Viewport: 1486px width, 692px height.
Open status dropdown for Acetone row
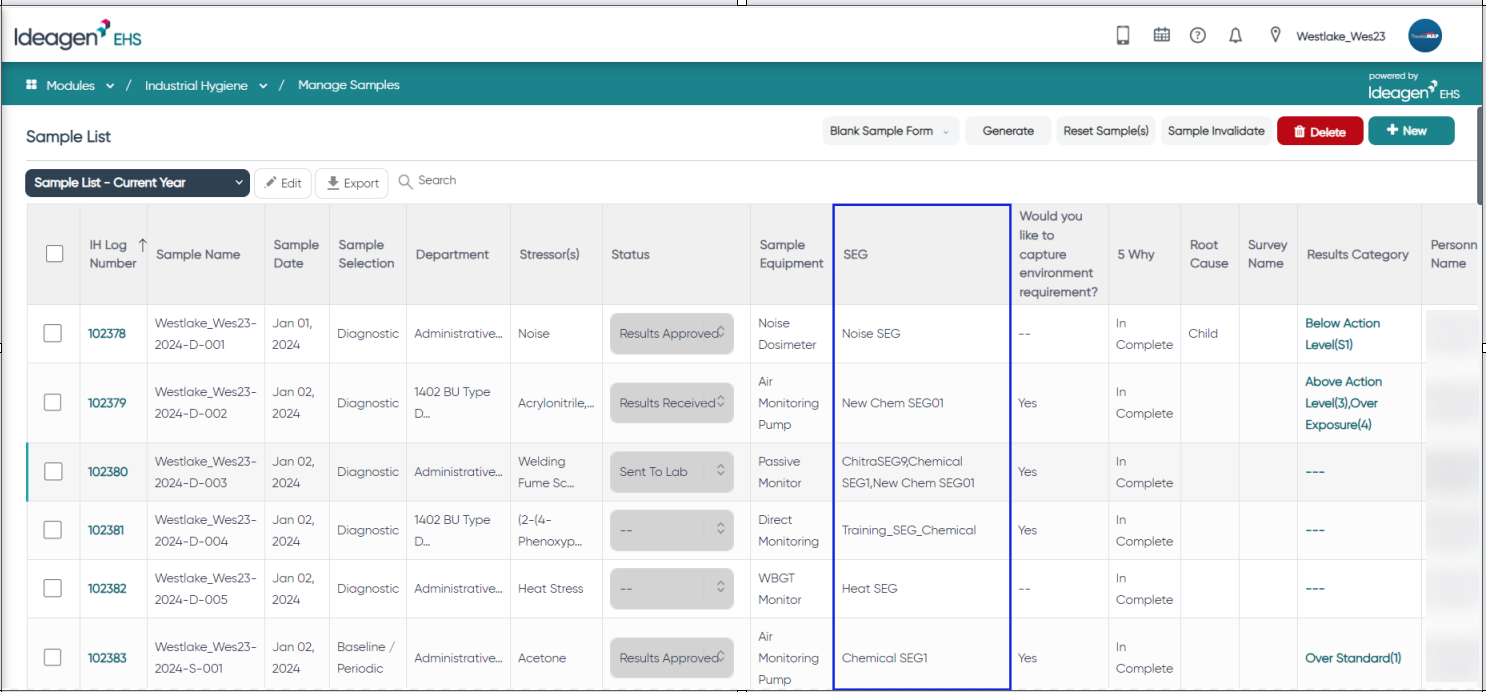672,657
